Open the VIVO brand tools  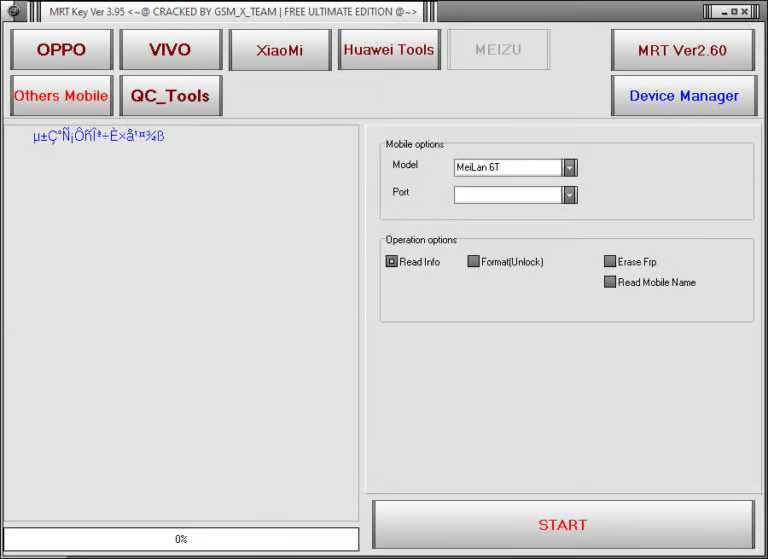click(170, 50)
